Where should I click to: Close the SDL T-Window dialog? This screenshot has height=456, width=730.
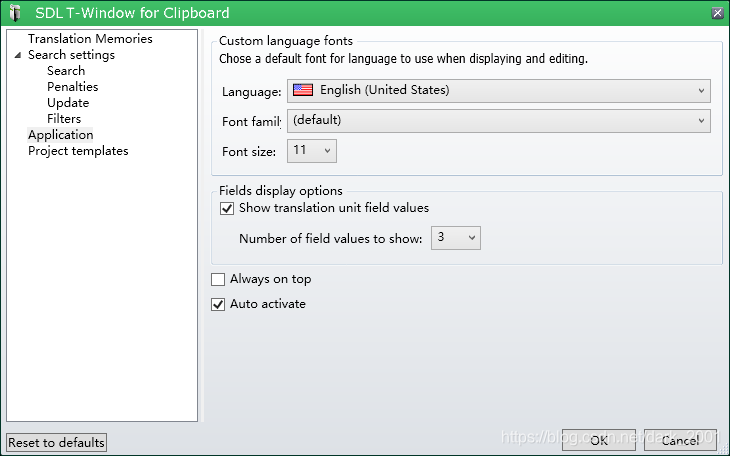click(717, 13)
